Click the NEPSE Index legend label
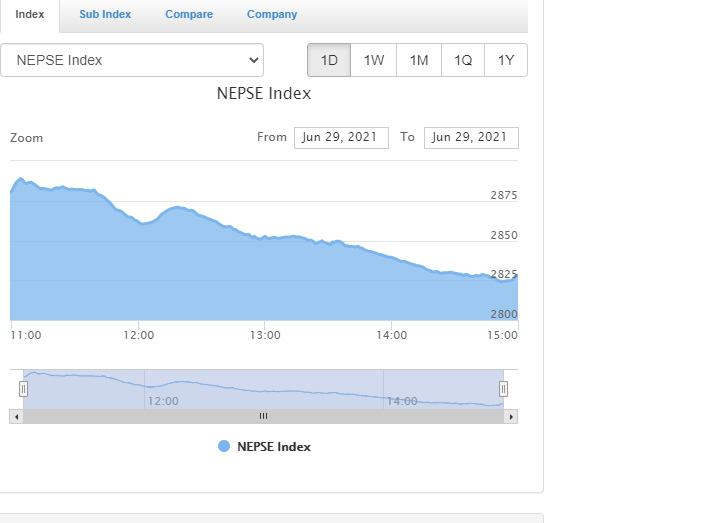 pos(274,447)
